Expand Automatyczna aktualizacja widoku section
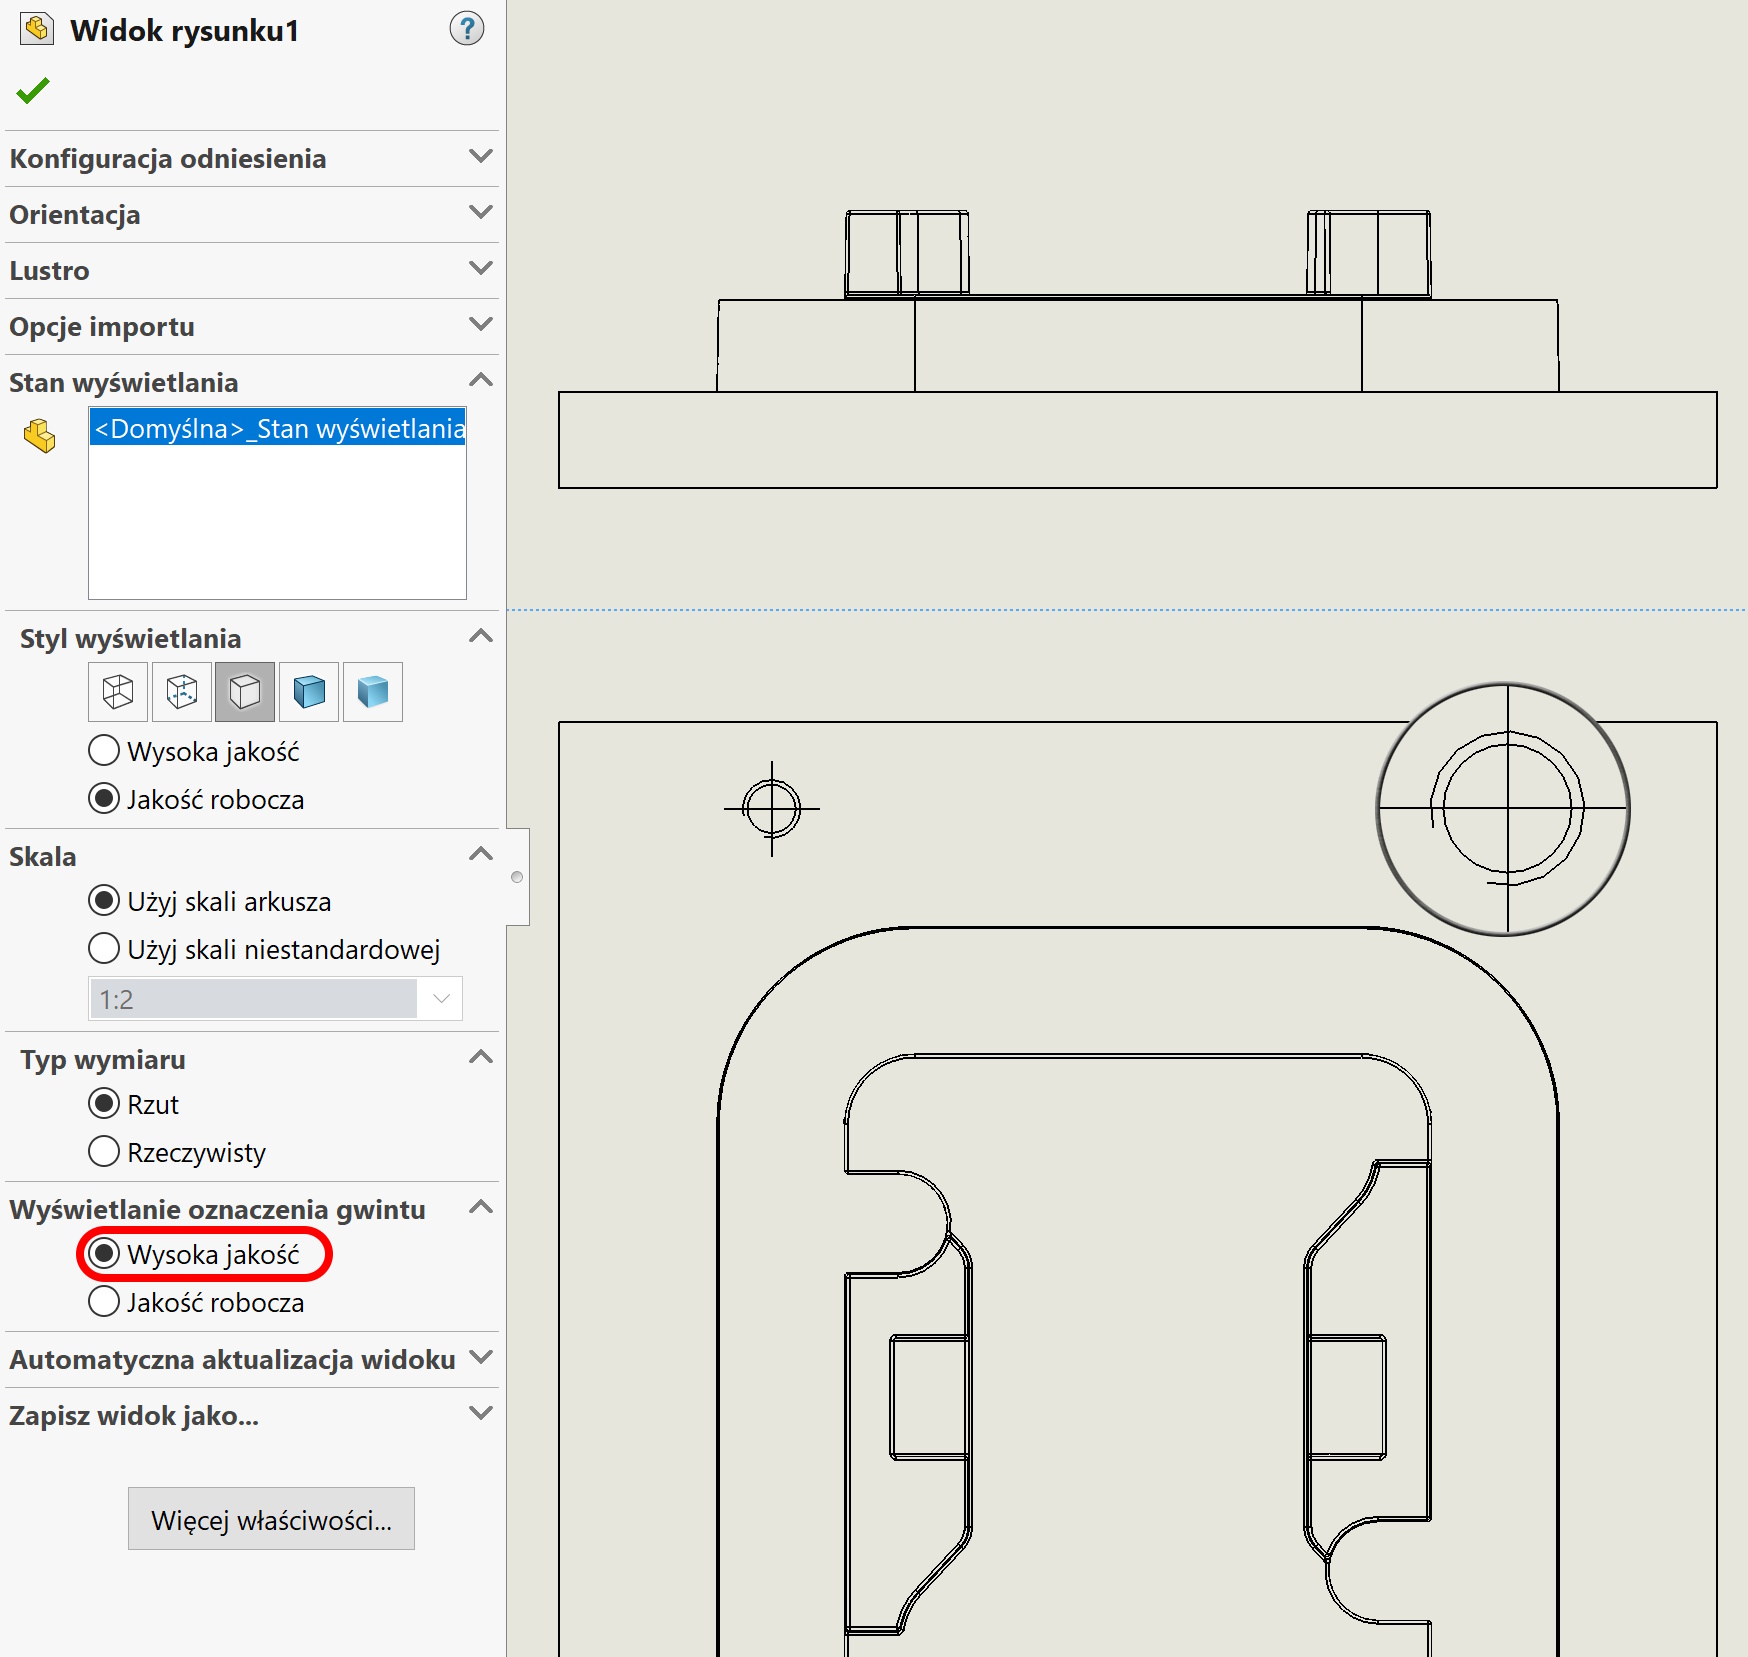Screen dimensions: 1748x1657 (481, 1358)
